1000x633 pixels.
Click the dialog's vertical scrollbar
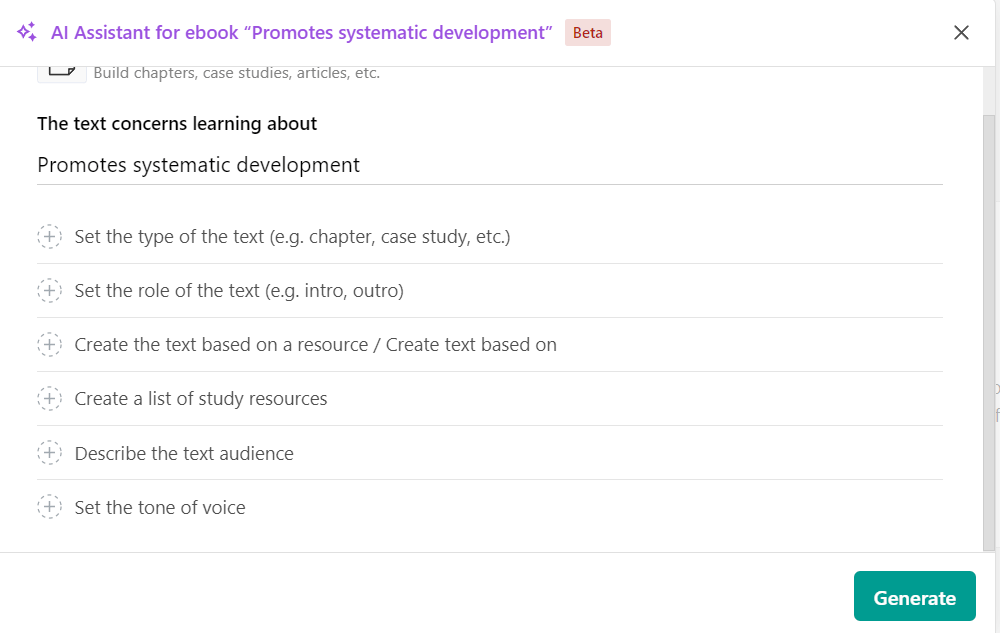pos(989,330)
